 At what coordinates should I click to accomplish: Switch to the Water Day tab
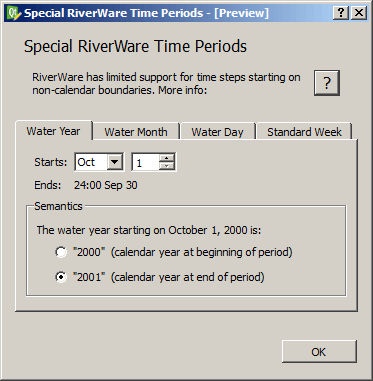click(217, 132)
